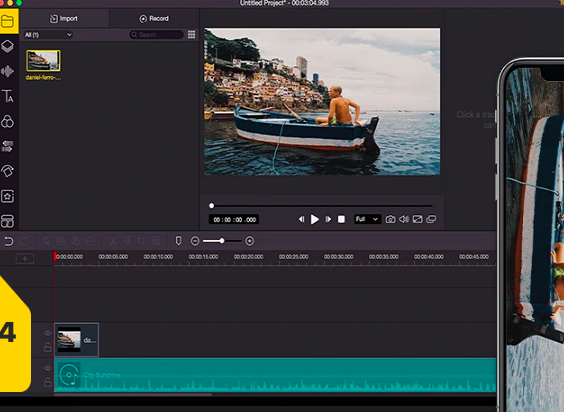Image resolution: width=564 pixels, height=412 pixels.
Task: Open the Audio library sidebar icon
Action: [x=8, y=71]
